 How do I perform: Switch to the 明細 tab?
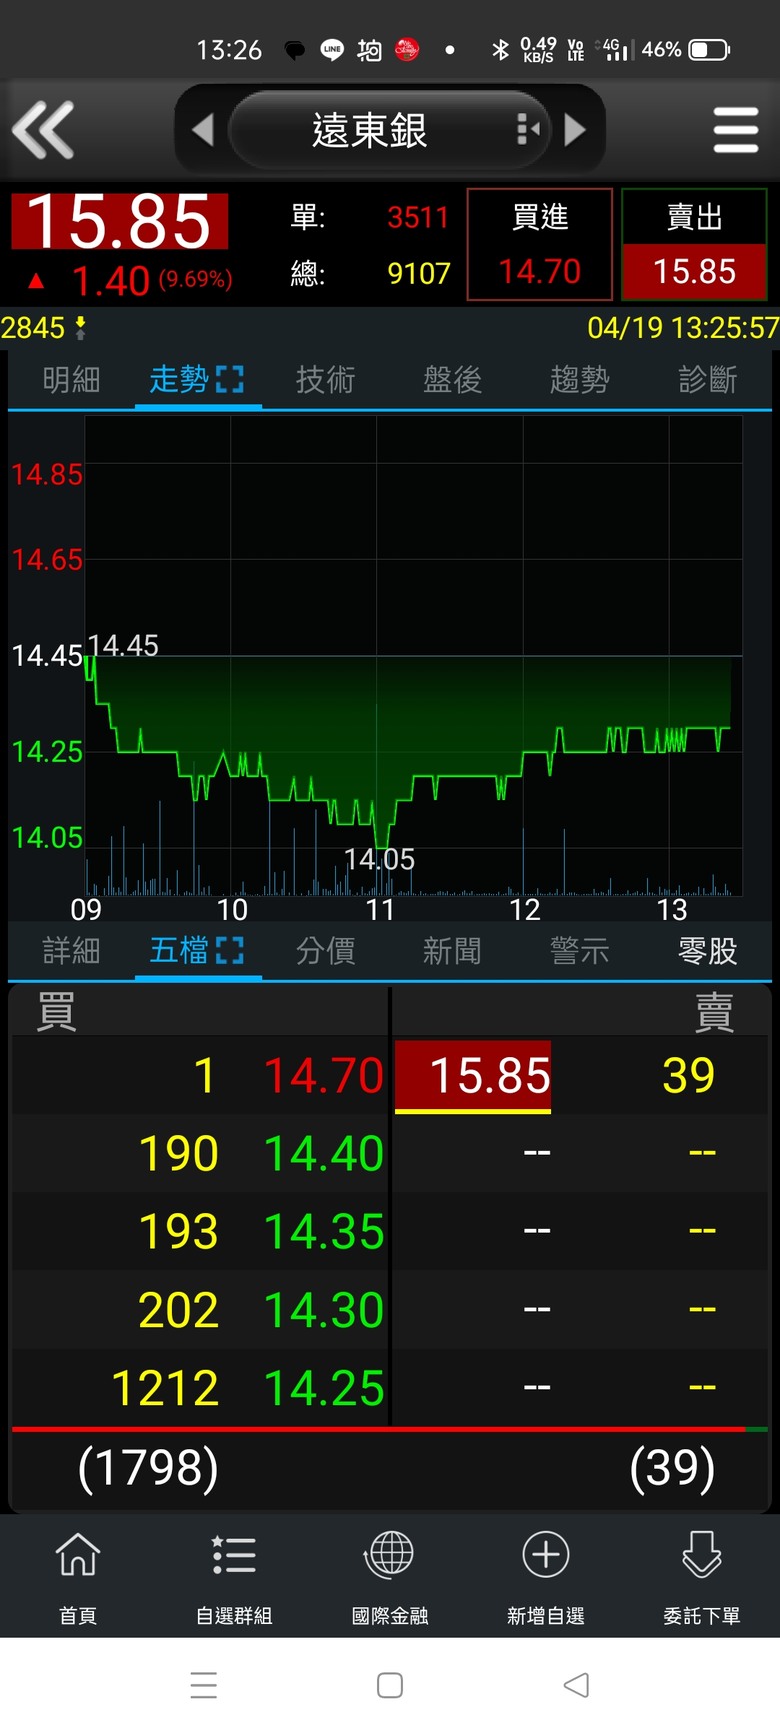click(x=71, y=380)
